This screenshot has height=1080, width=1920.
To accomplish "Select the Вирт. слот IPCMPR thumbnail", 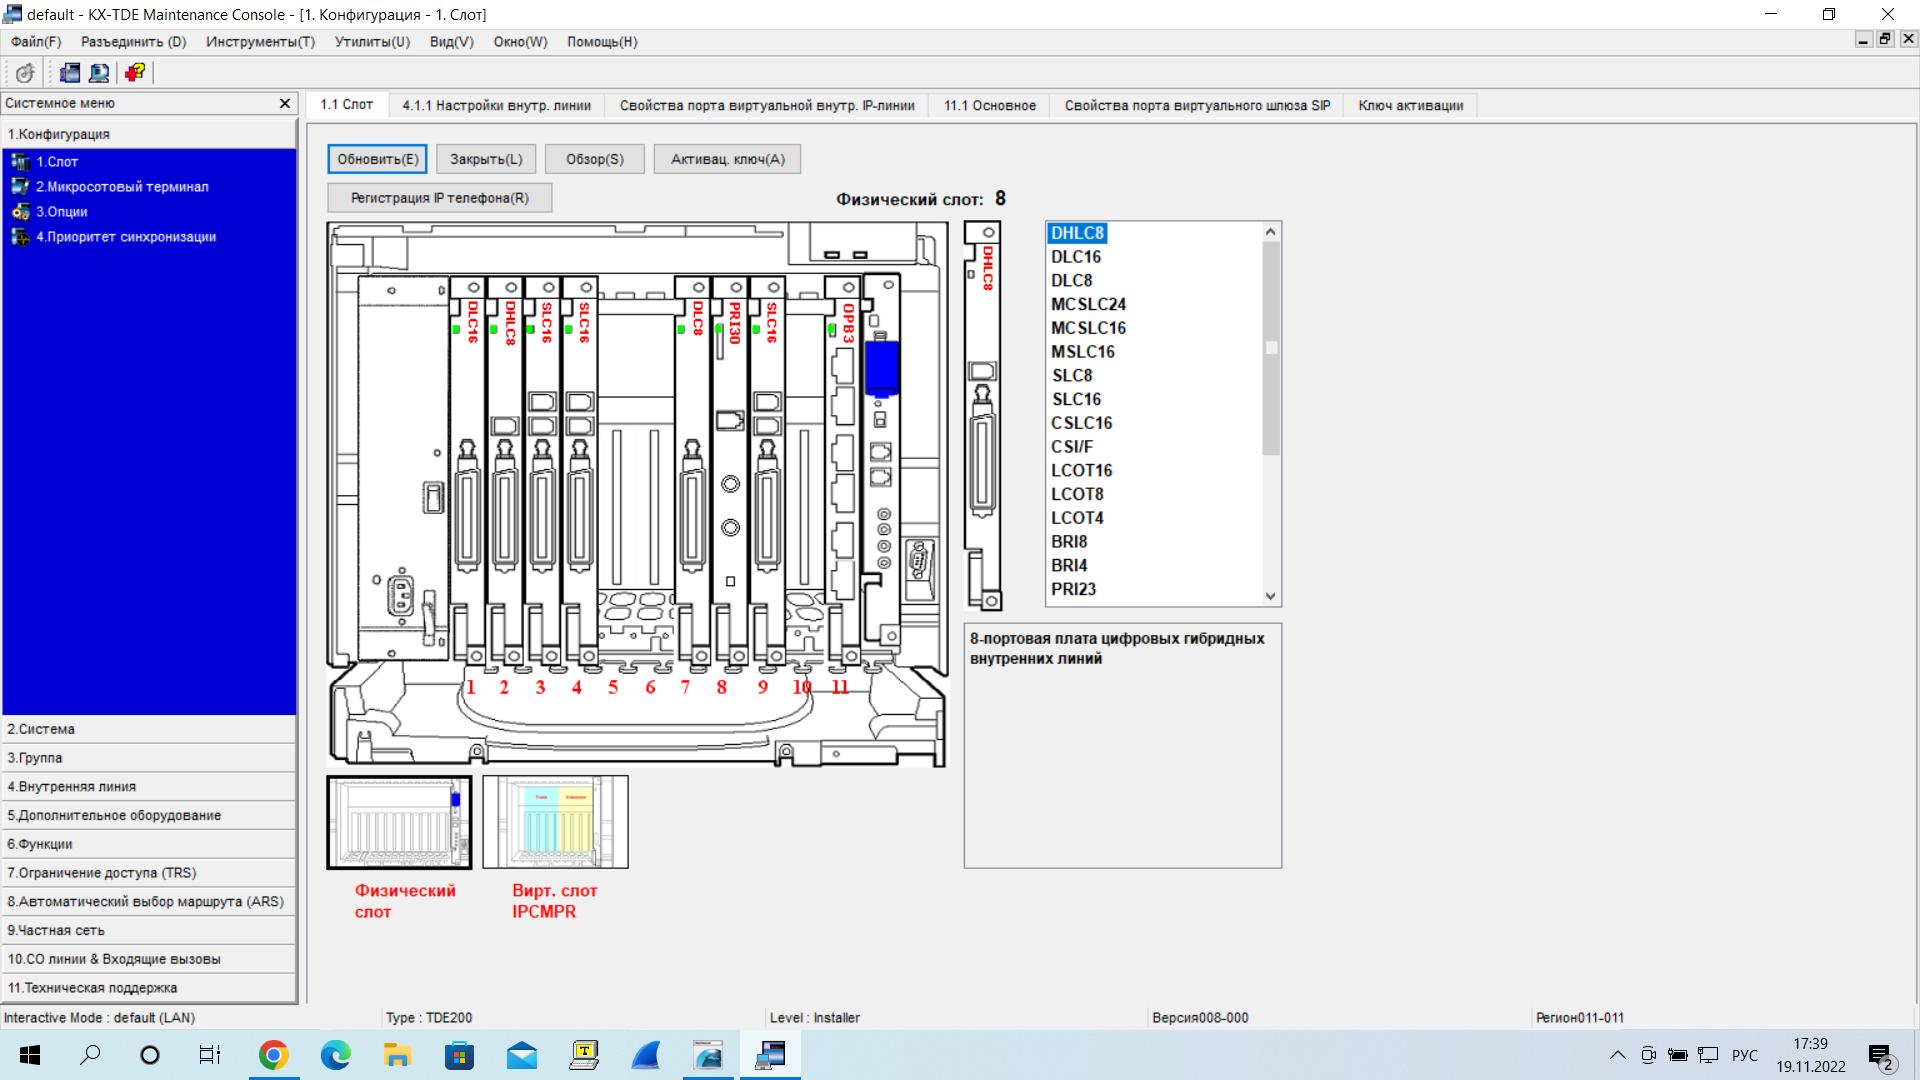I will (555, 822).
